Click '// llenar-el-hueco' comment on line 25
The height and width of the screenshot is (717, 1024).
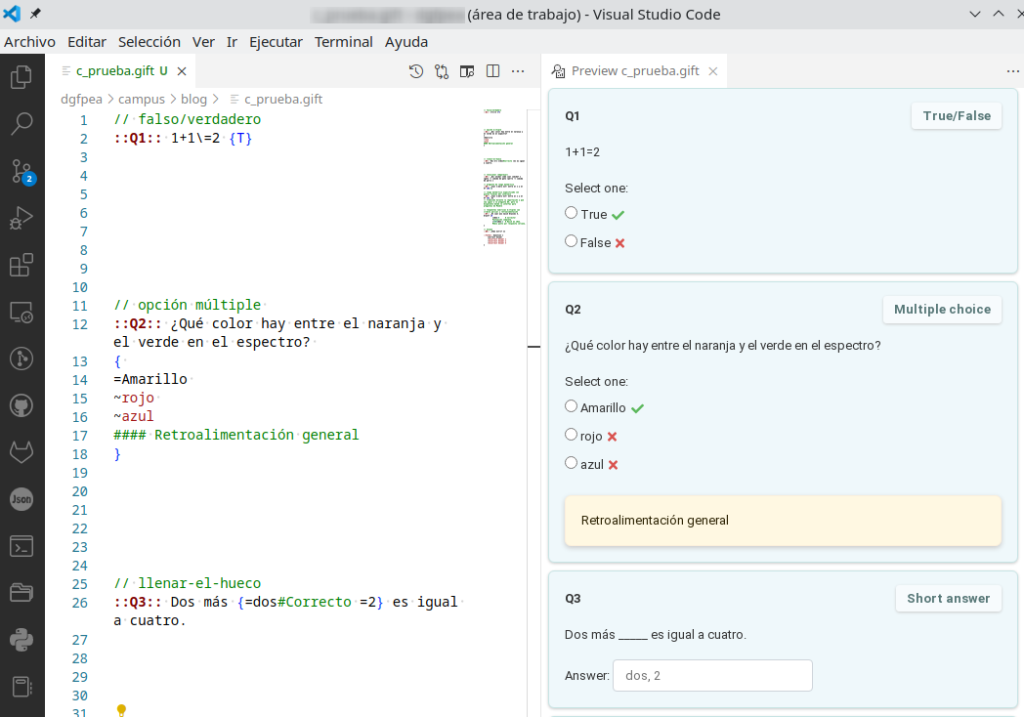(187, 583)
